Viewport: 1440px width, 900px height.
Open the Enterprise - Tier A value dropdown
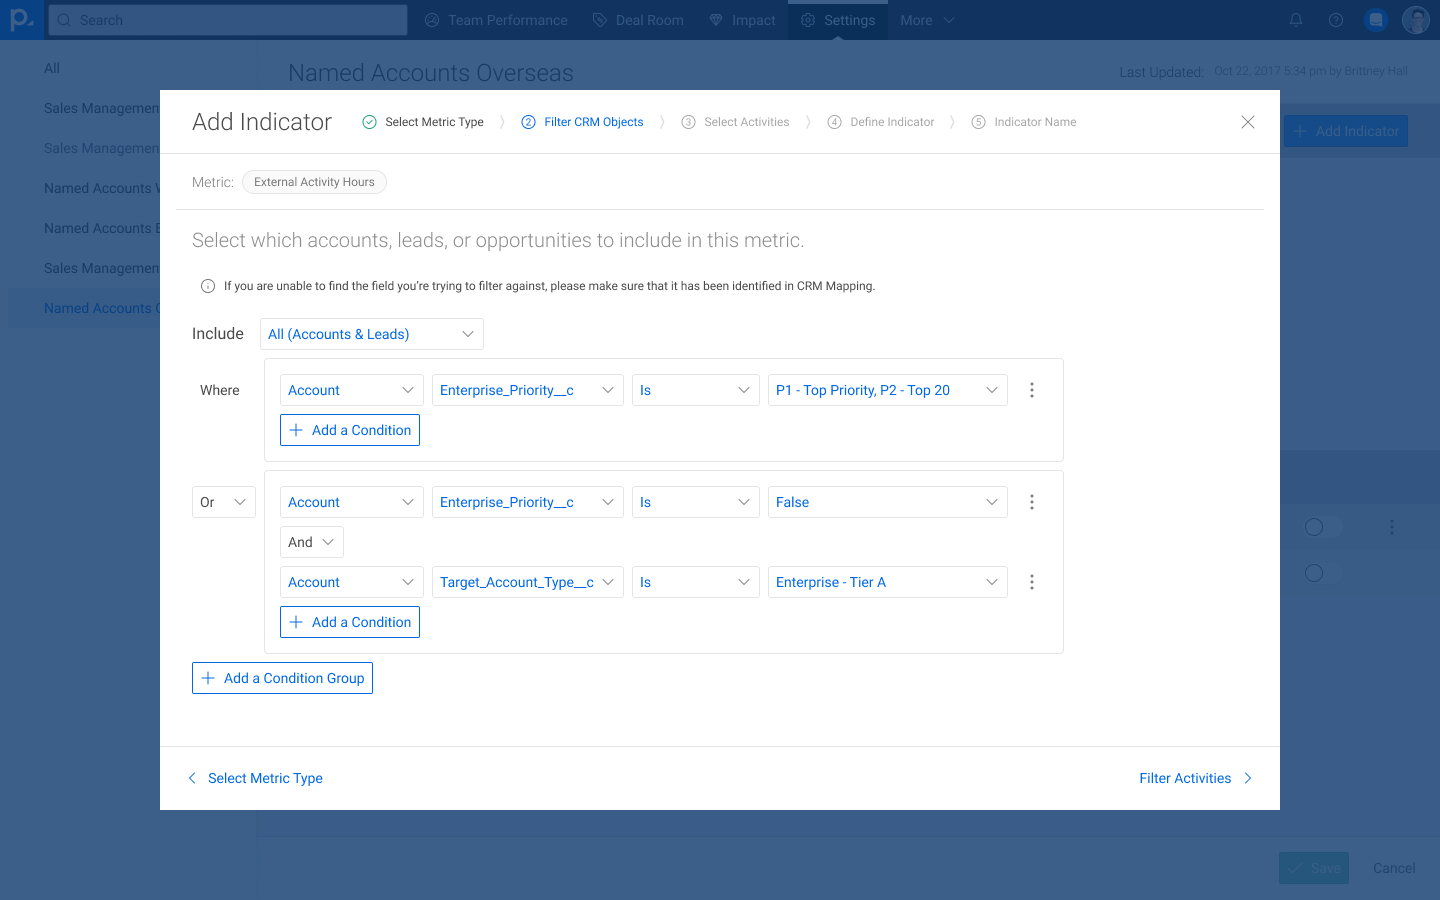pos(886,582)
